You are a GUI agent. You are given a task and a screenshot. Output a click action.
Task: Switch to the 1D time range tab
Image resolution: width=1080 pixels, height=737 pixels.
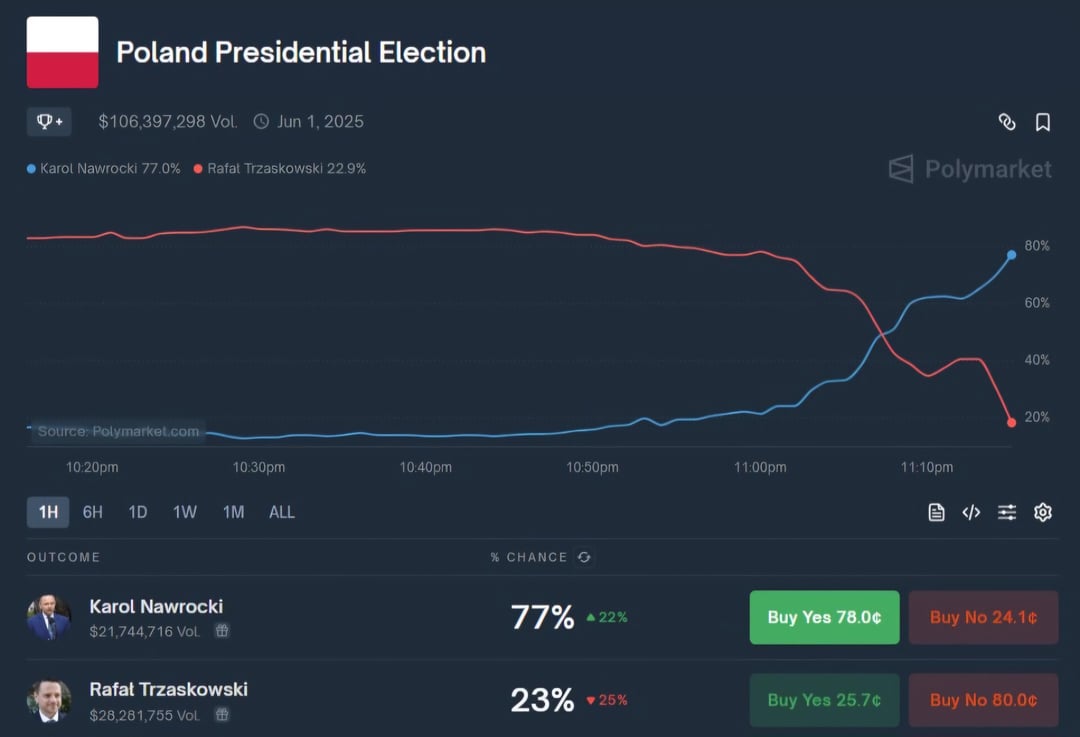coord(137,512)
